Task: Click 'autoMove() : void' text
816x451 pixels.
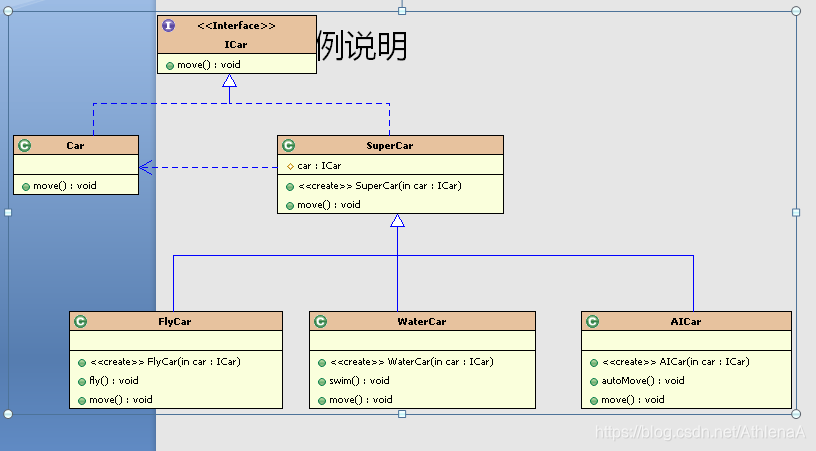Action: (643, 381)
